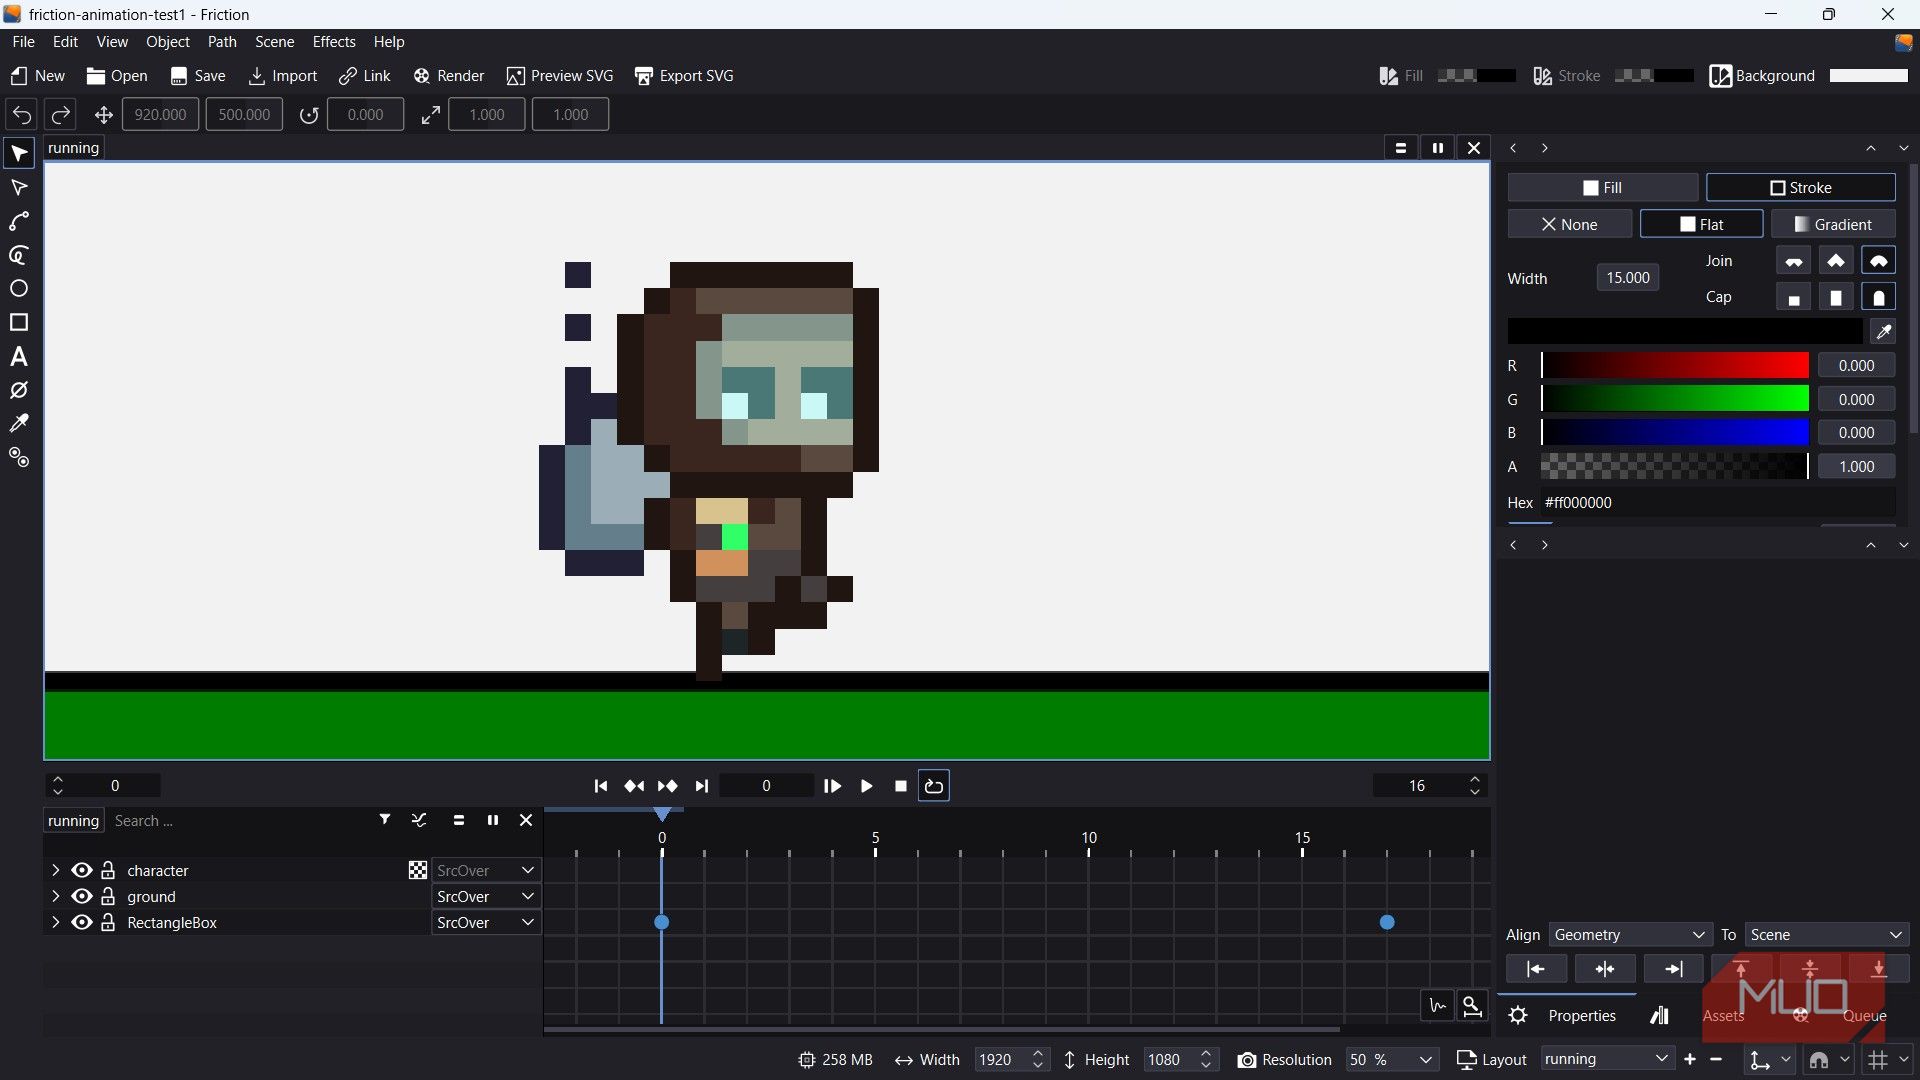
Task: Click the play-from-start preview button
Action: coord(832,787)
